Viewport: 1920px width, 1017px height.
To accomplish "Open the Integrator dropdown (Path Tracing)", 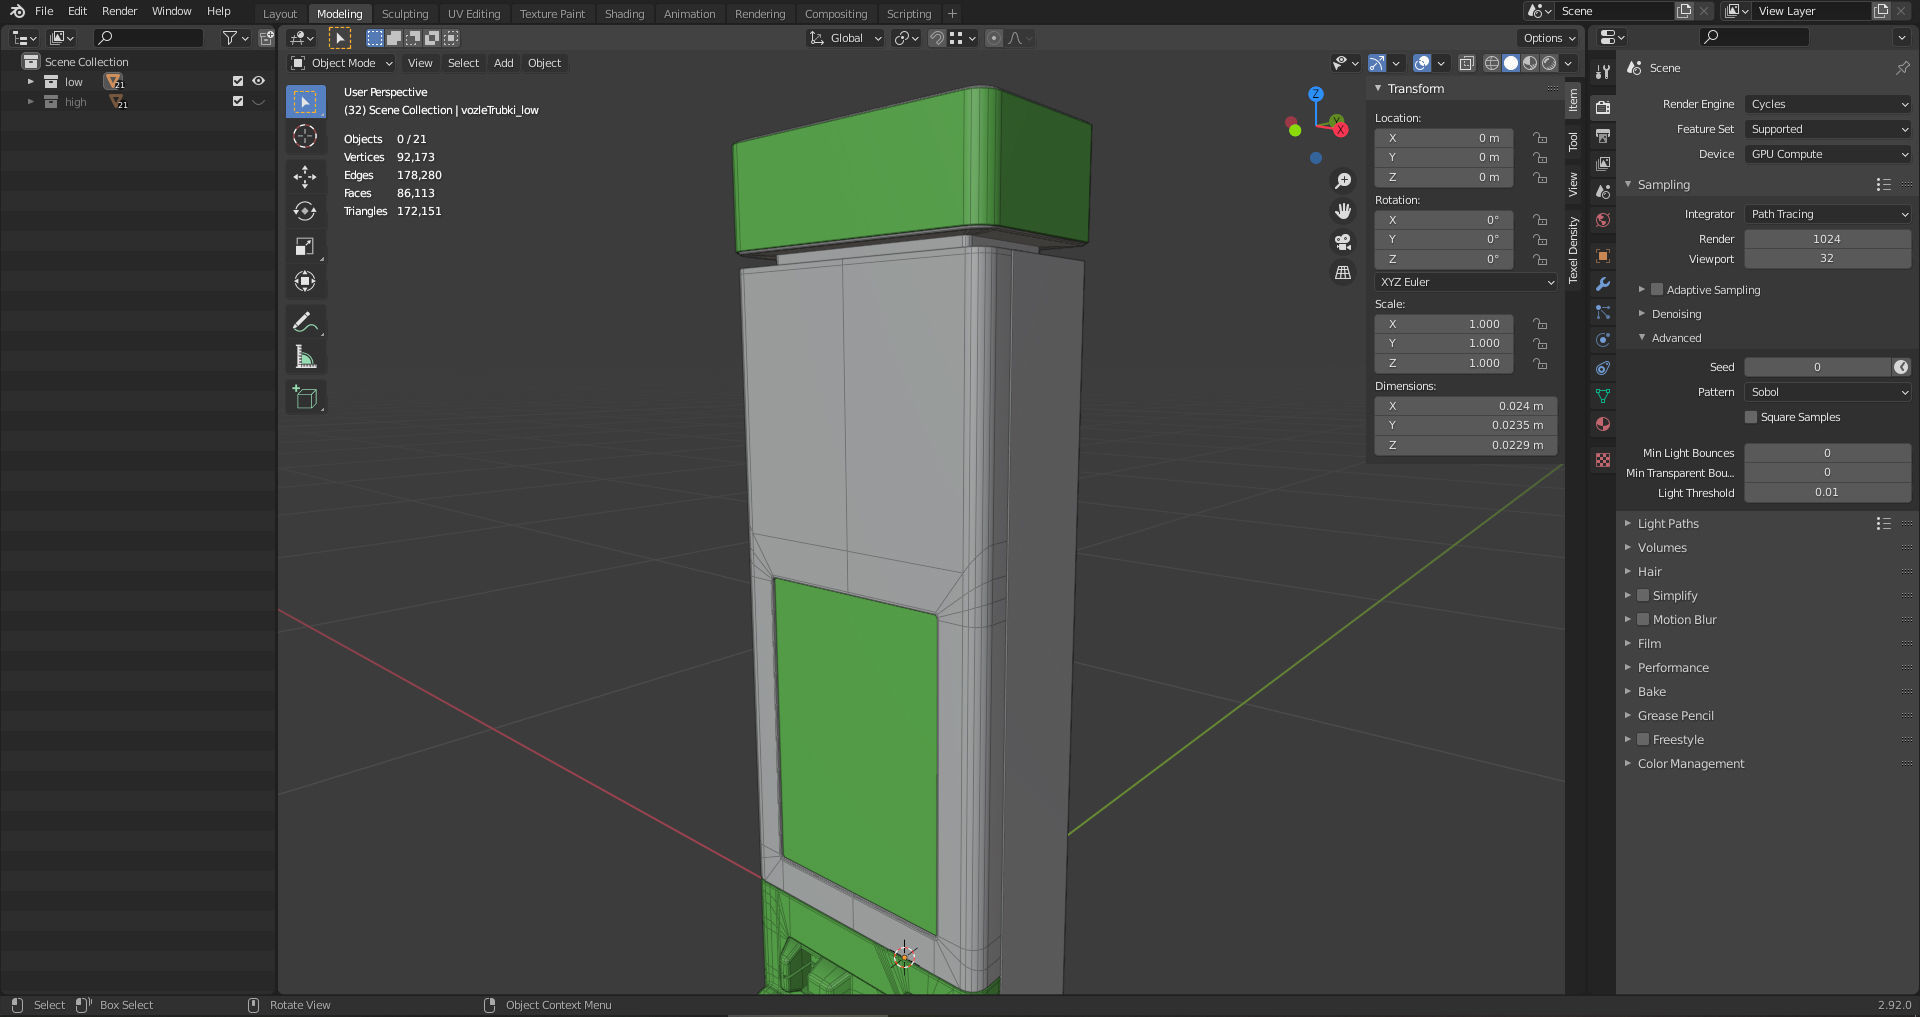I will [1828, 214].
